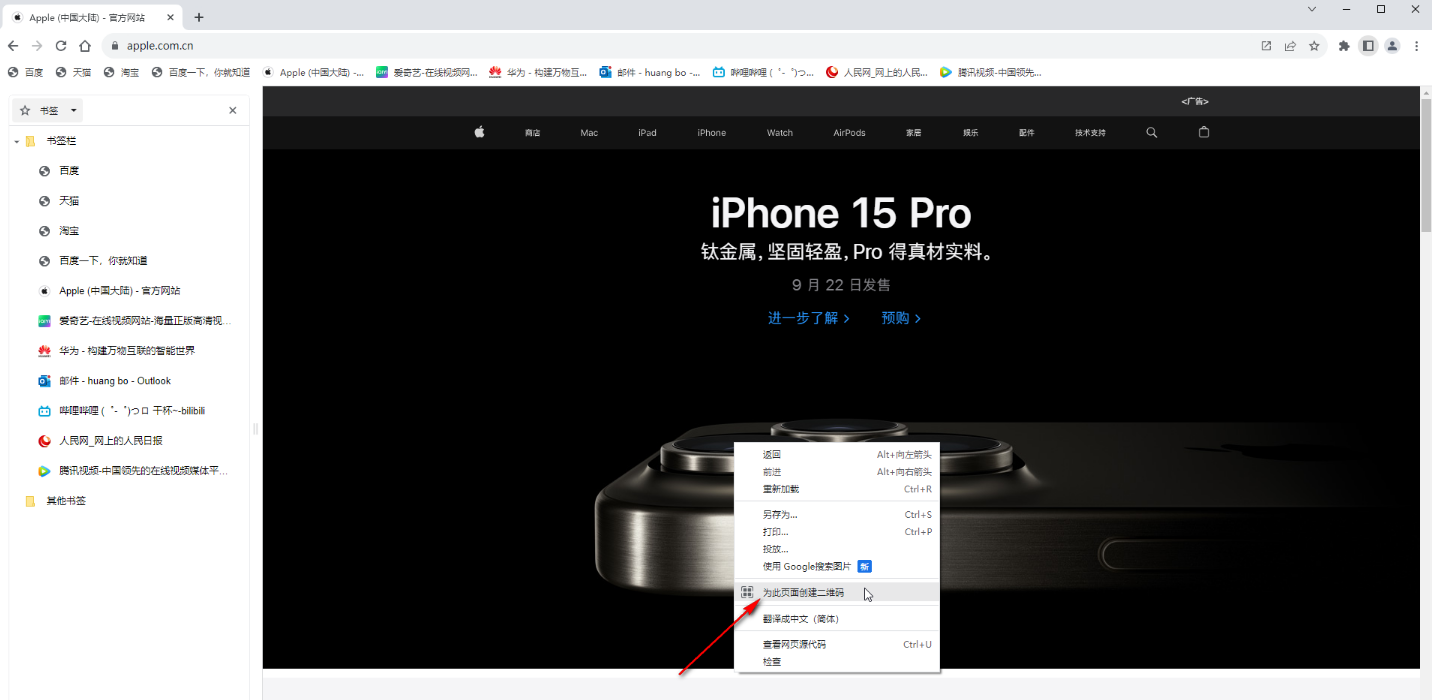
Task: Click the open-in-new-window icon in address bar
Action: point(1266,46)
